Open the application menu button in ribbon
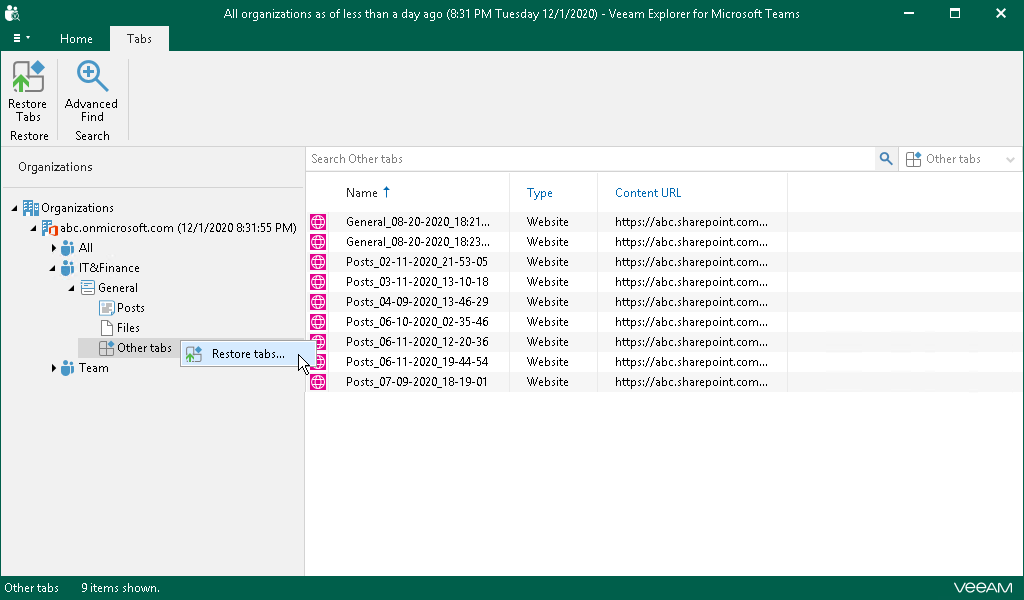1024x600 pixels. (21, 39)
